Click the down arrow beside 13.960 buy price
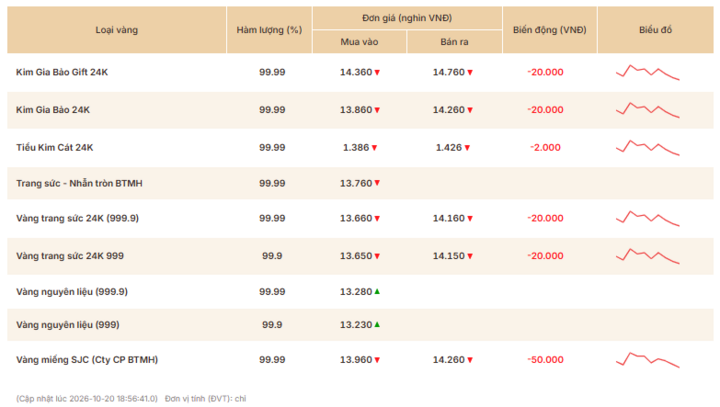The height and width of the screenshot is (407, 720). point(377,360)
